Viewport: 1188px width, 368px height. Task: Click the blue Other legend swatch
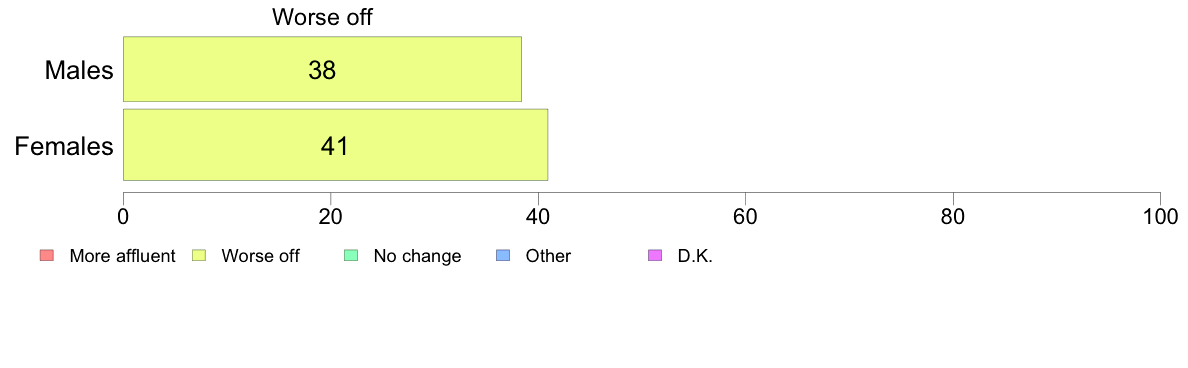pos(503,256)
